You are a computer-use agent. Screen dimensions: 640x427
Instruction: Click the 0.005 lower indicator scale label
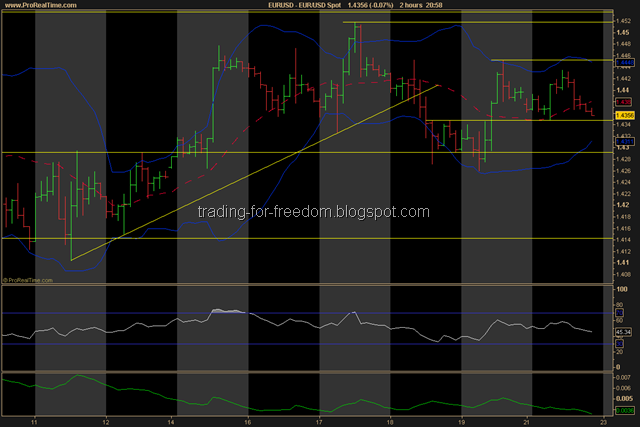pos(624,398)
